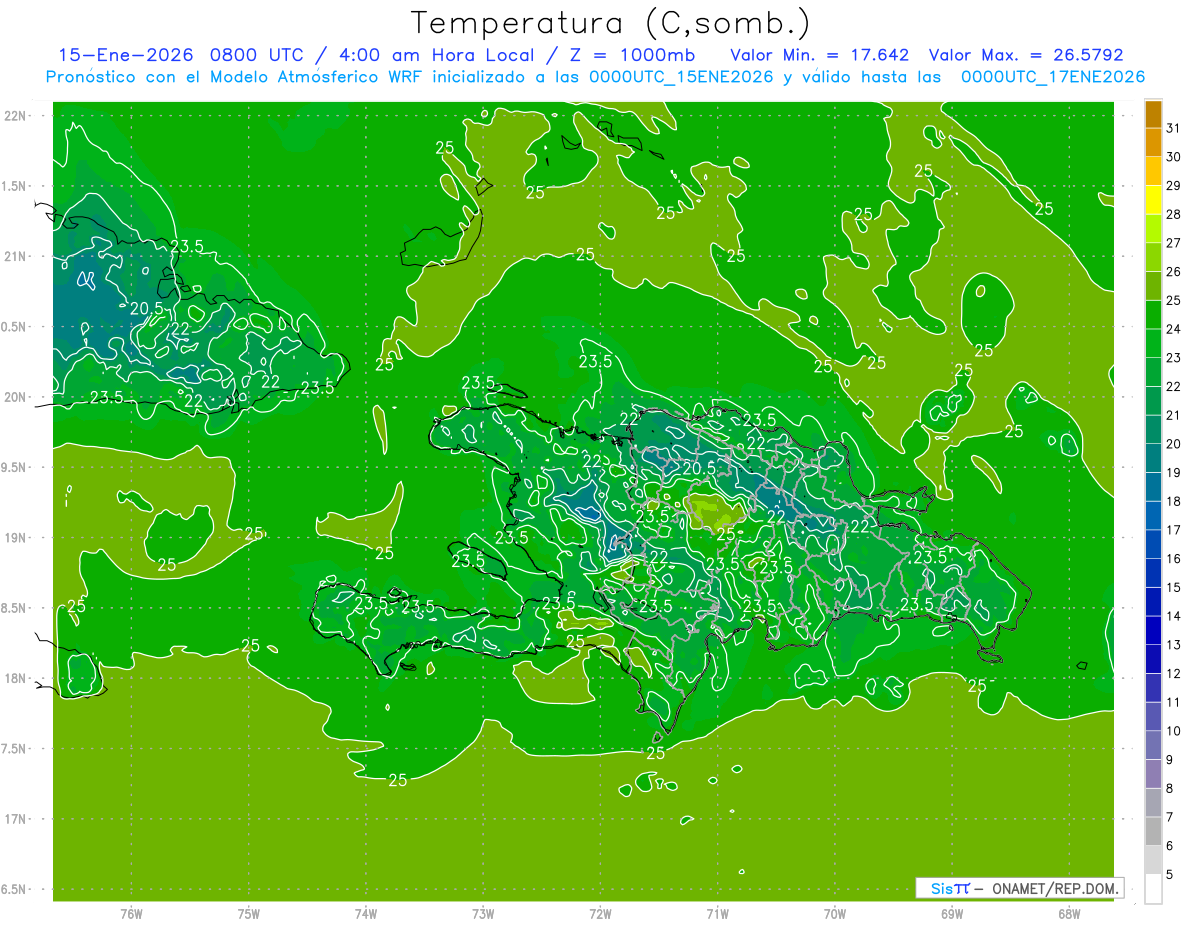
Task: Click the '20N' latitude axis label
Action: (x=14, y=398)
